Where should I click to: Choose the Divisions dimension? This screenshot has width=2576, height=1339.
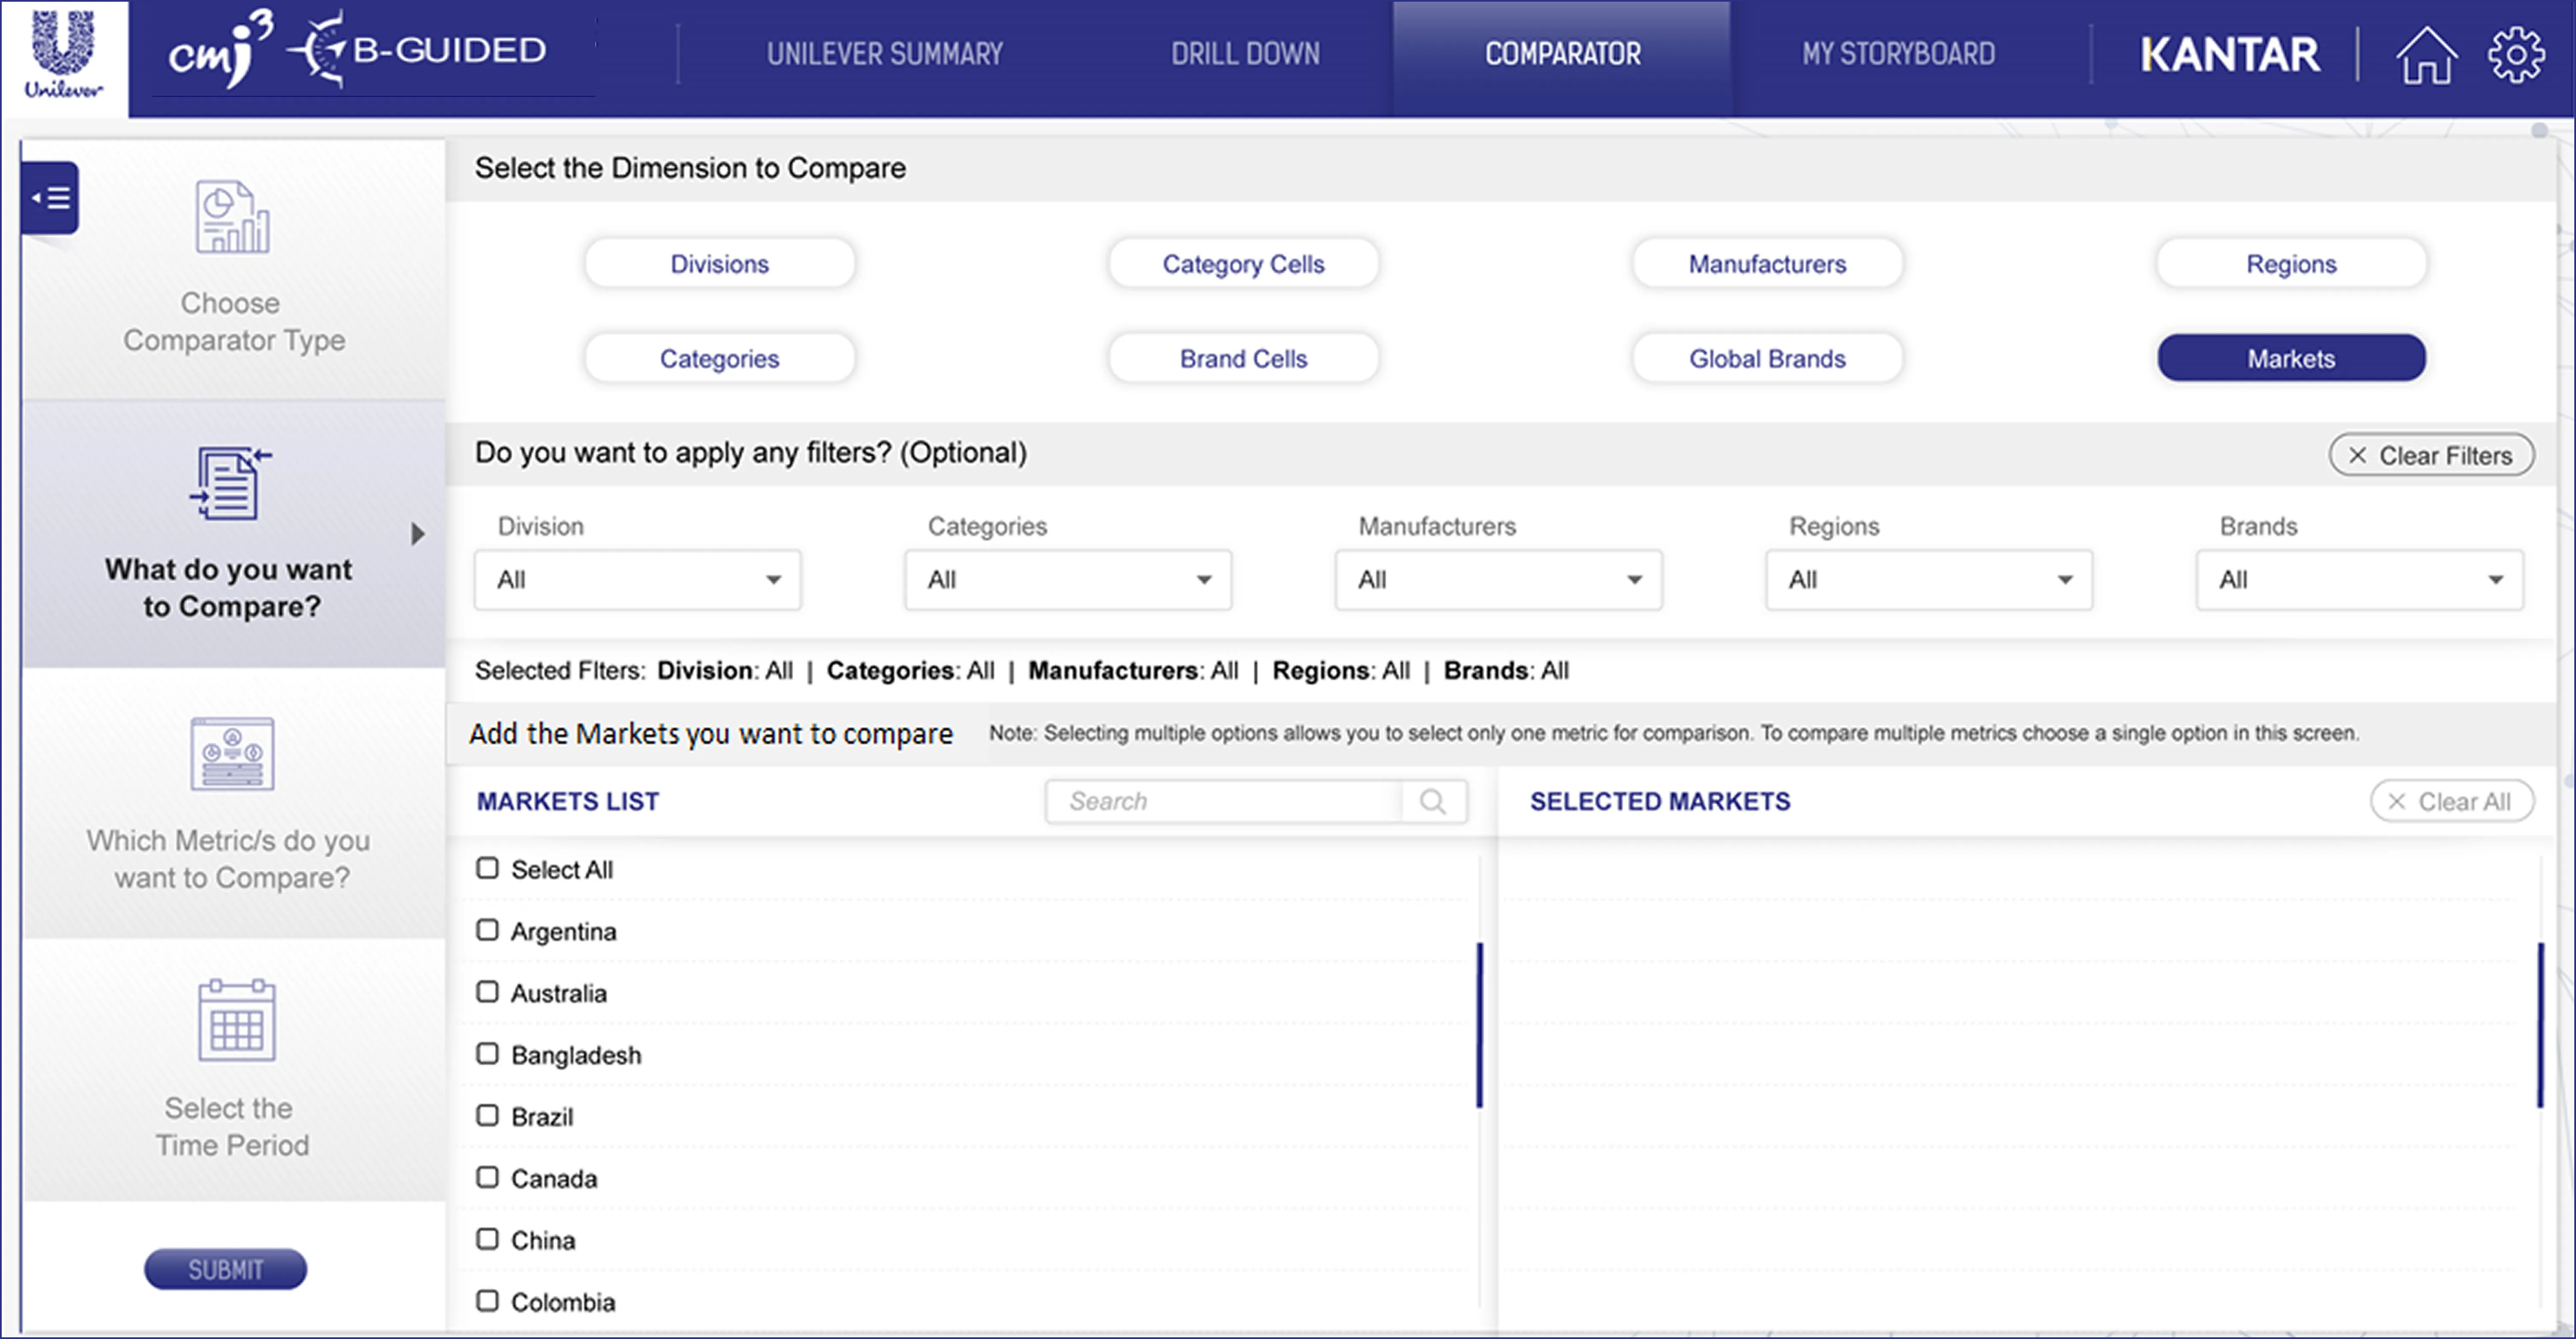coord(720,264)
